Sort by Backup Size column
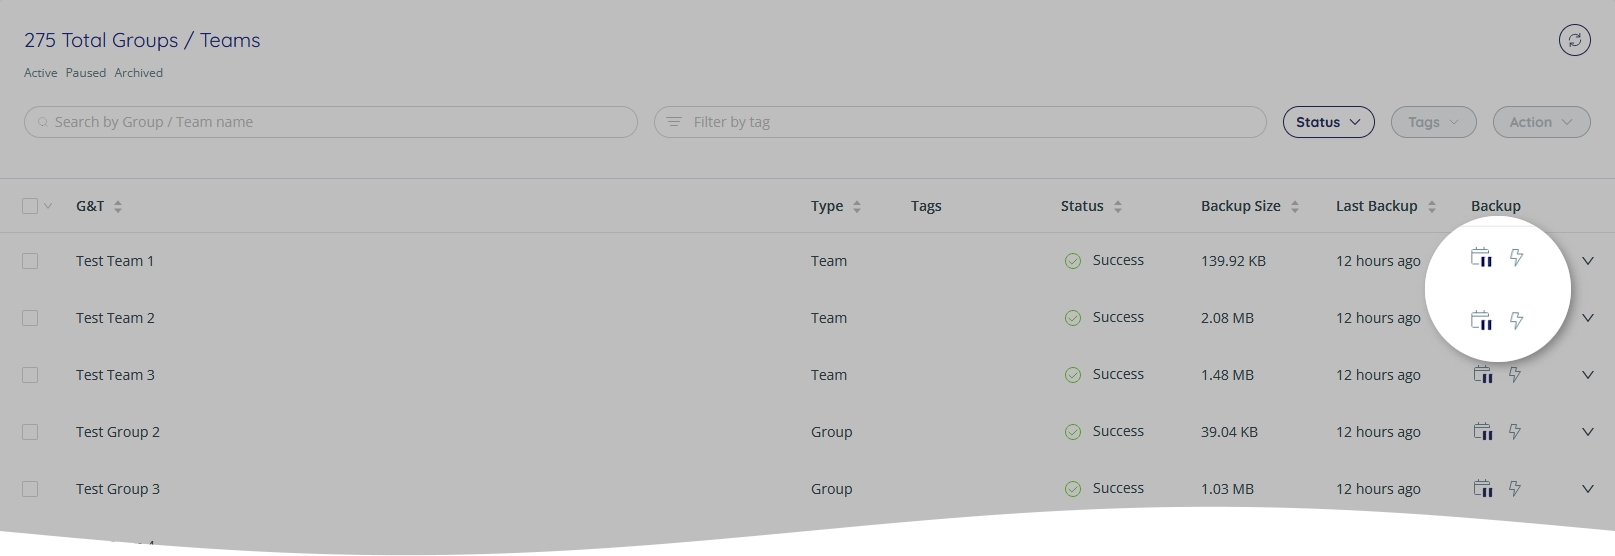The width and height of the screenshot is (1615, 556). pyautogui.click(x=1249, y=206)
